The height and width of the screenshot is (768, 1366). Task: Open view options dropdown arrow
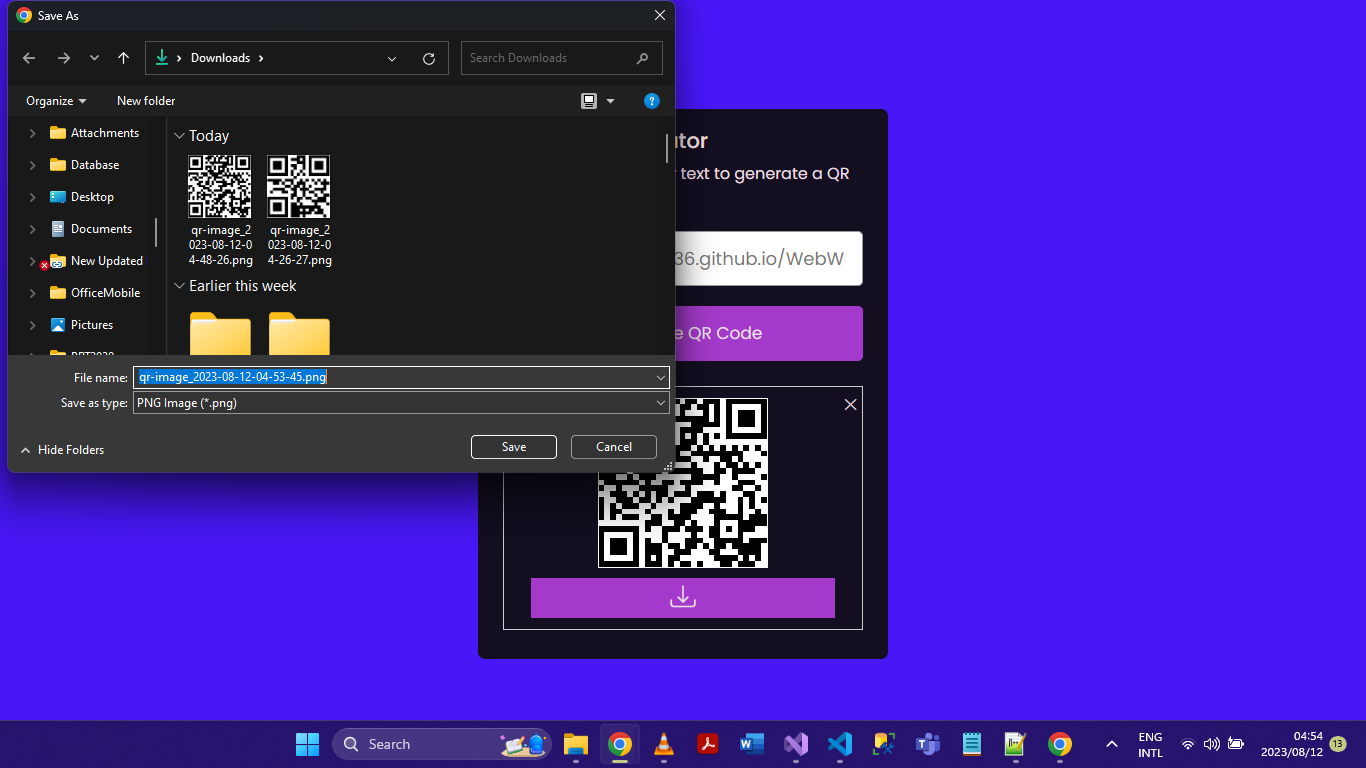coord(610,101)
